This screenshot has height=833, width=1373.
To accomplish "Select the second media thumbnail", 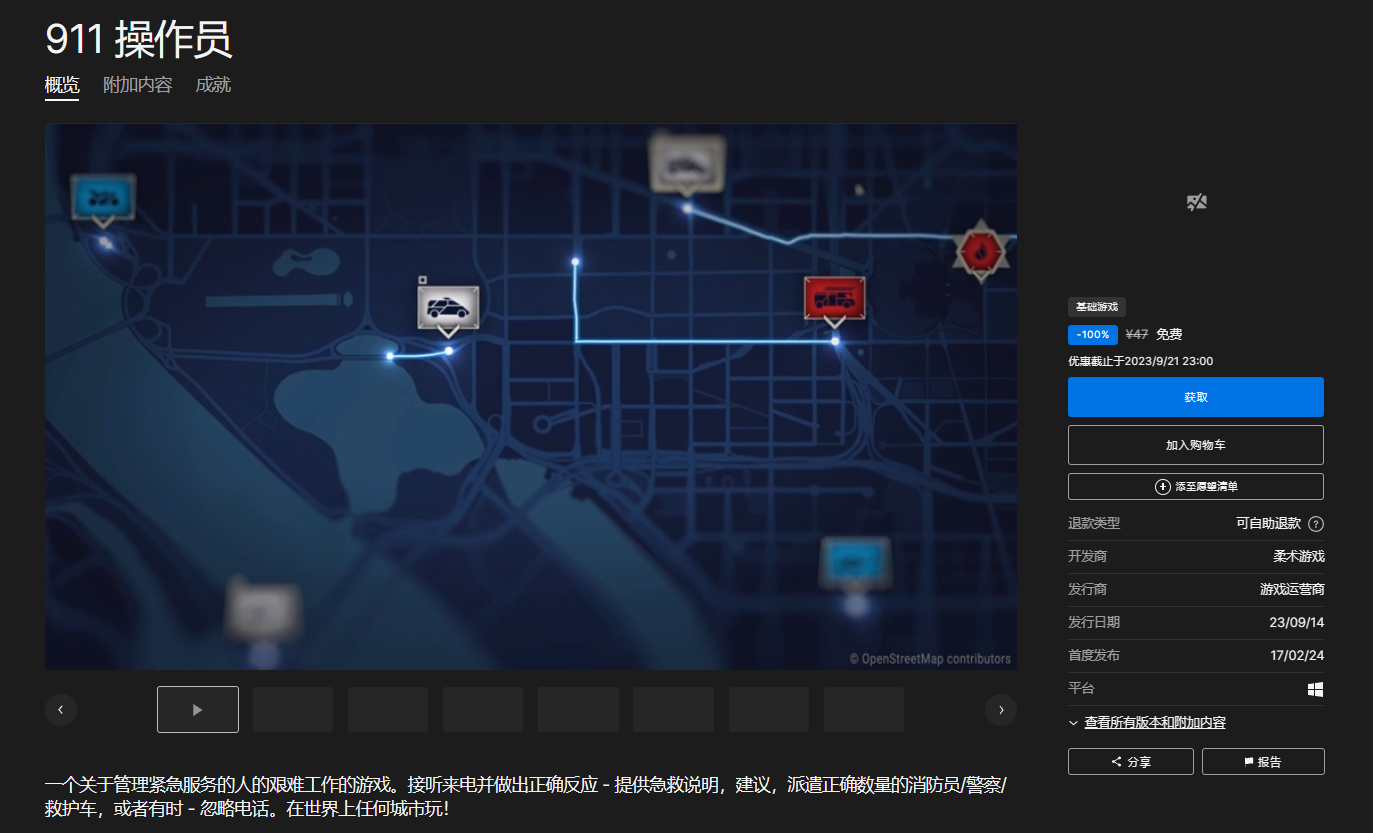I will coord(293,709).
